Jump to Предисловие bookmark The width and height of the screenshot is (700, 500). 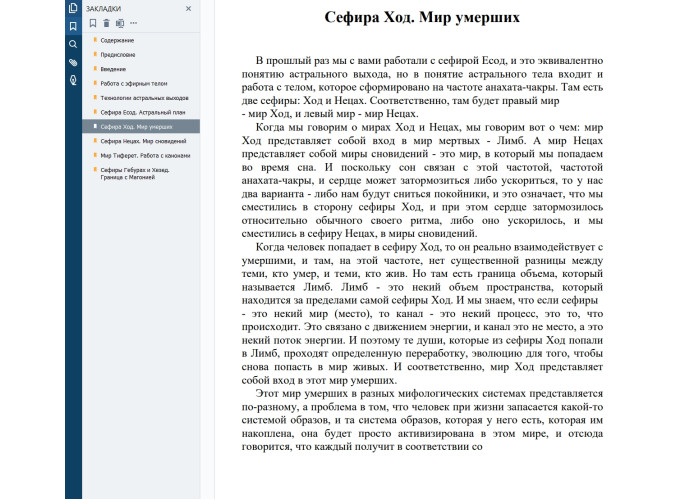click(119, 55)
